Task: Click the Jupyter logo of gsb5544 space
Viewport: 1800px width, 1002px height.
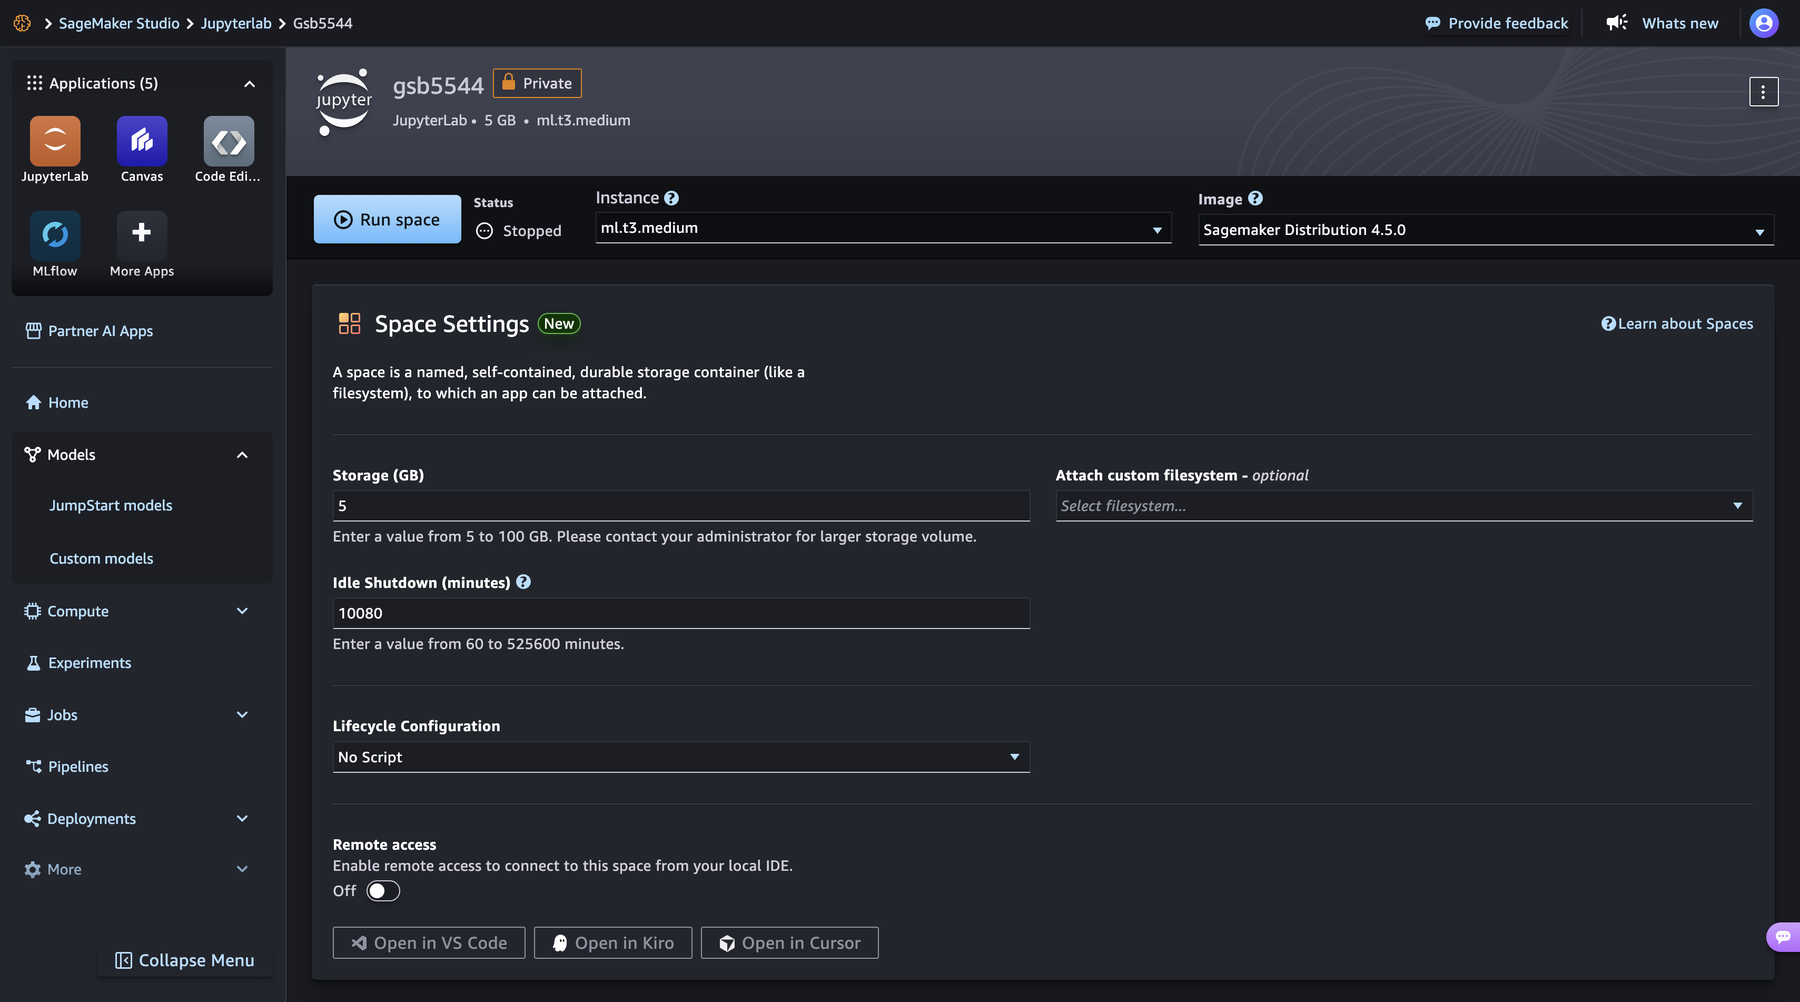Action: [344, 102]
